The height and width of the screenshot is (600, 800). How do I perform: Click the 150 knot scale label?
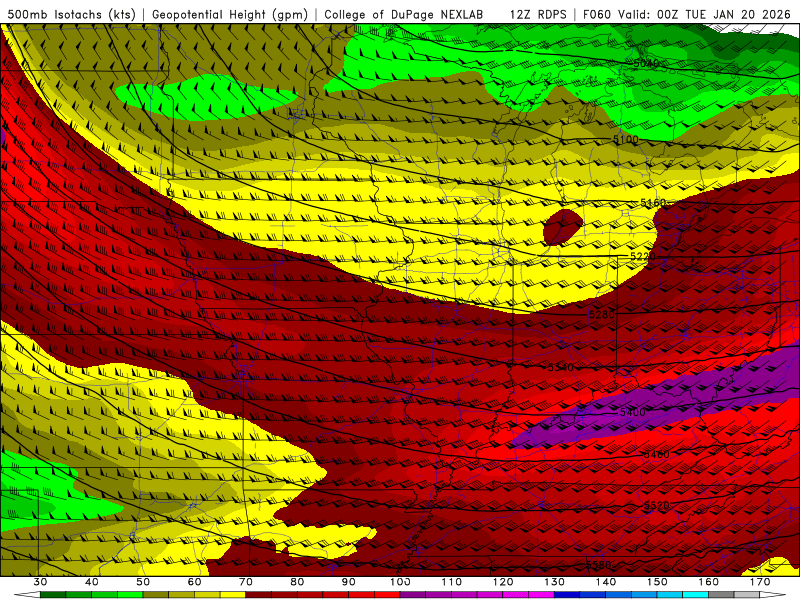click(657, 582)
